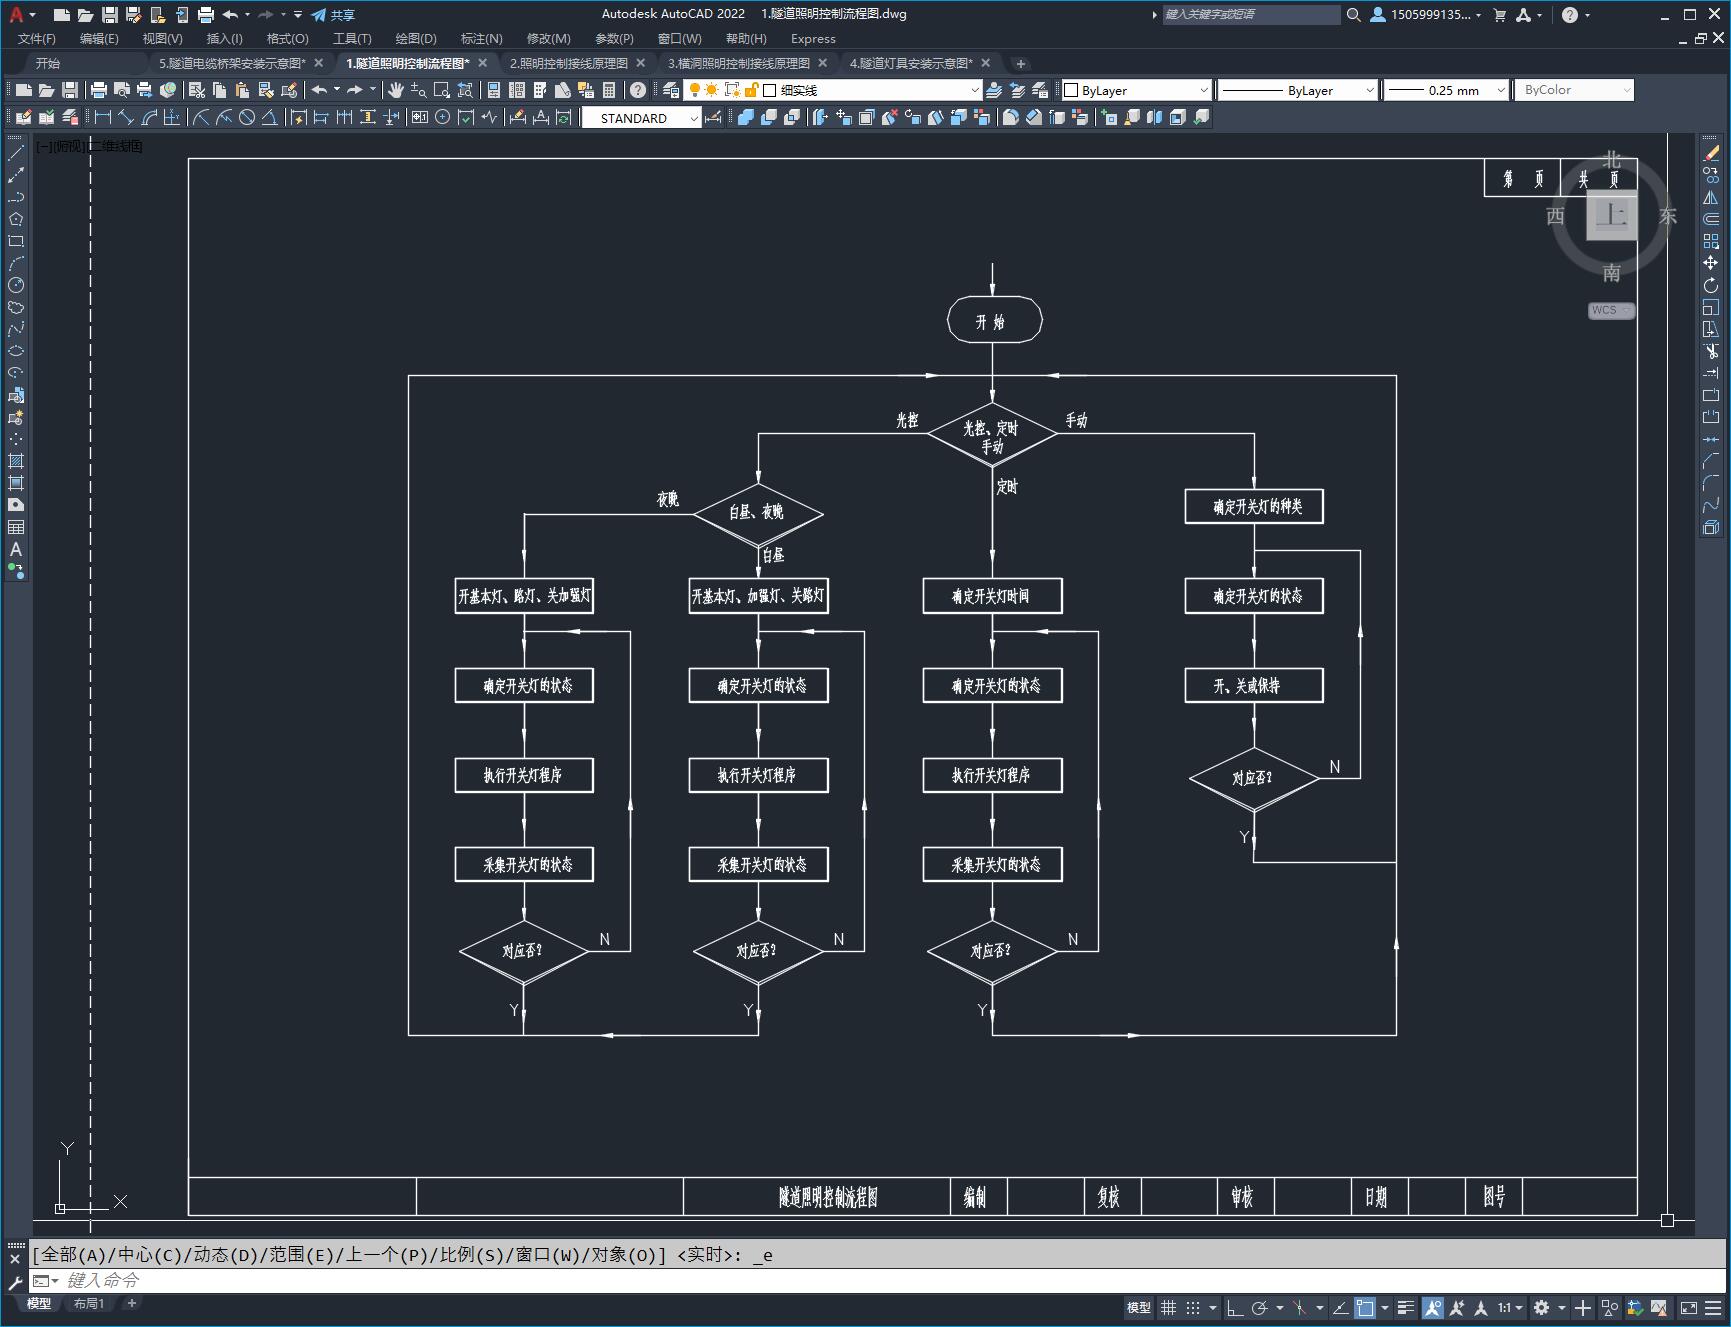Select the Circle draw tool
Viewport: 1731px width, 1327px height.
16,285
